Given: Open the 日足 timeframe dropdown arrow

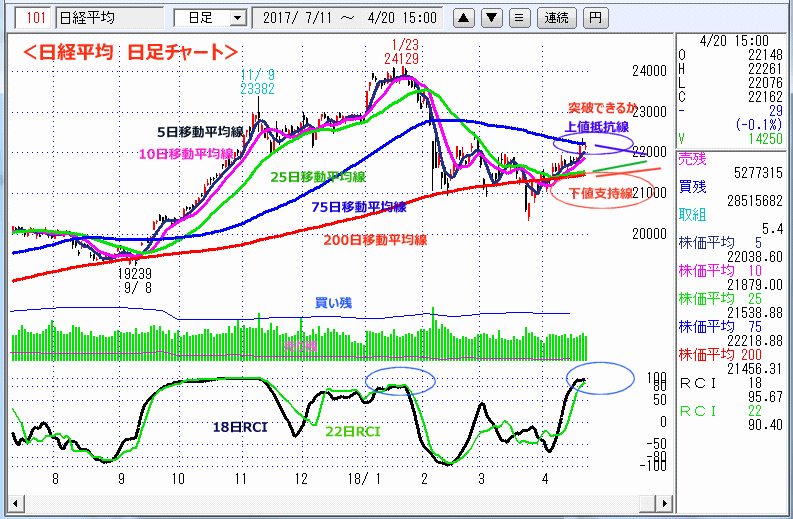Looking at the screenshot, I should tap(237, 18).
